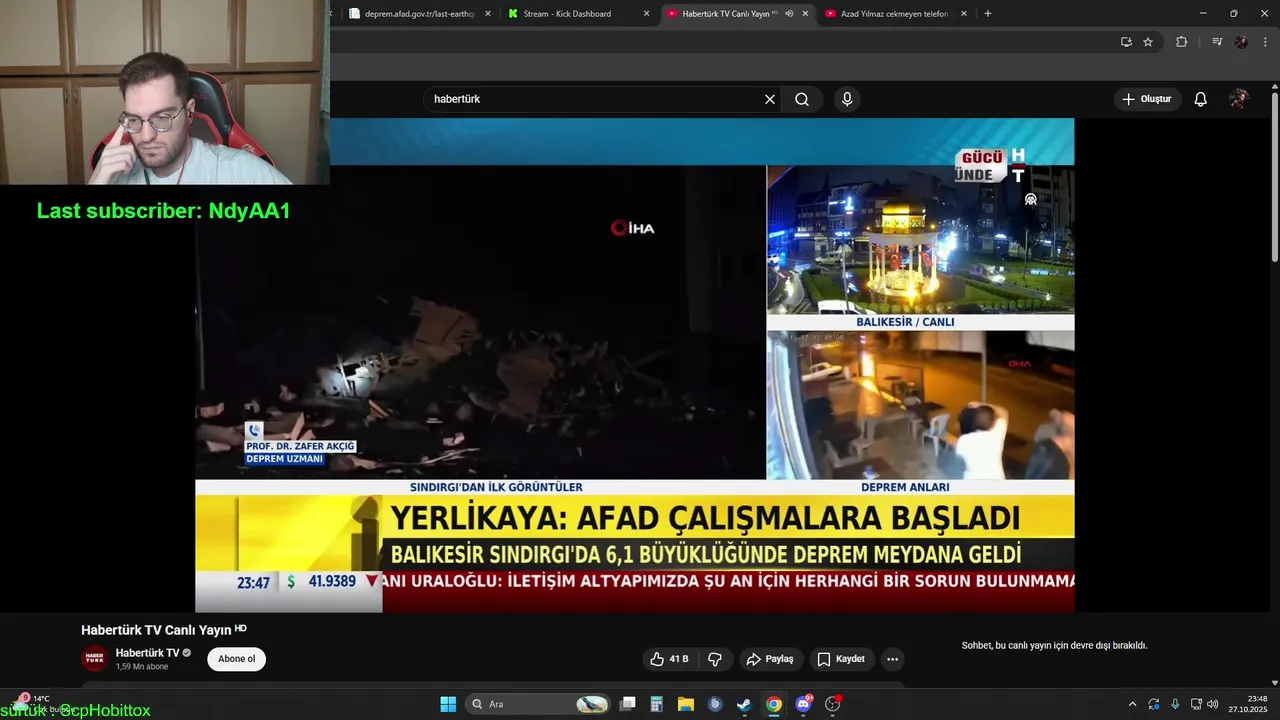The image size is (1280, 720).
Task: Open YouTube notifications bell
Action: click(1201, 99)
